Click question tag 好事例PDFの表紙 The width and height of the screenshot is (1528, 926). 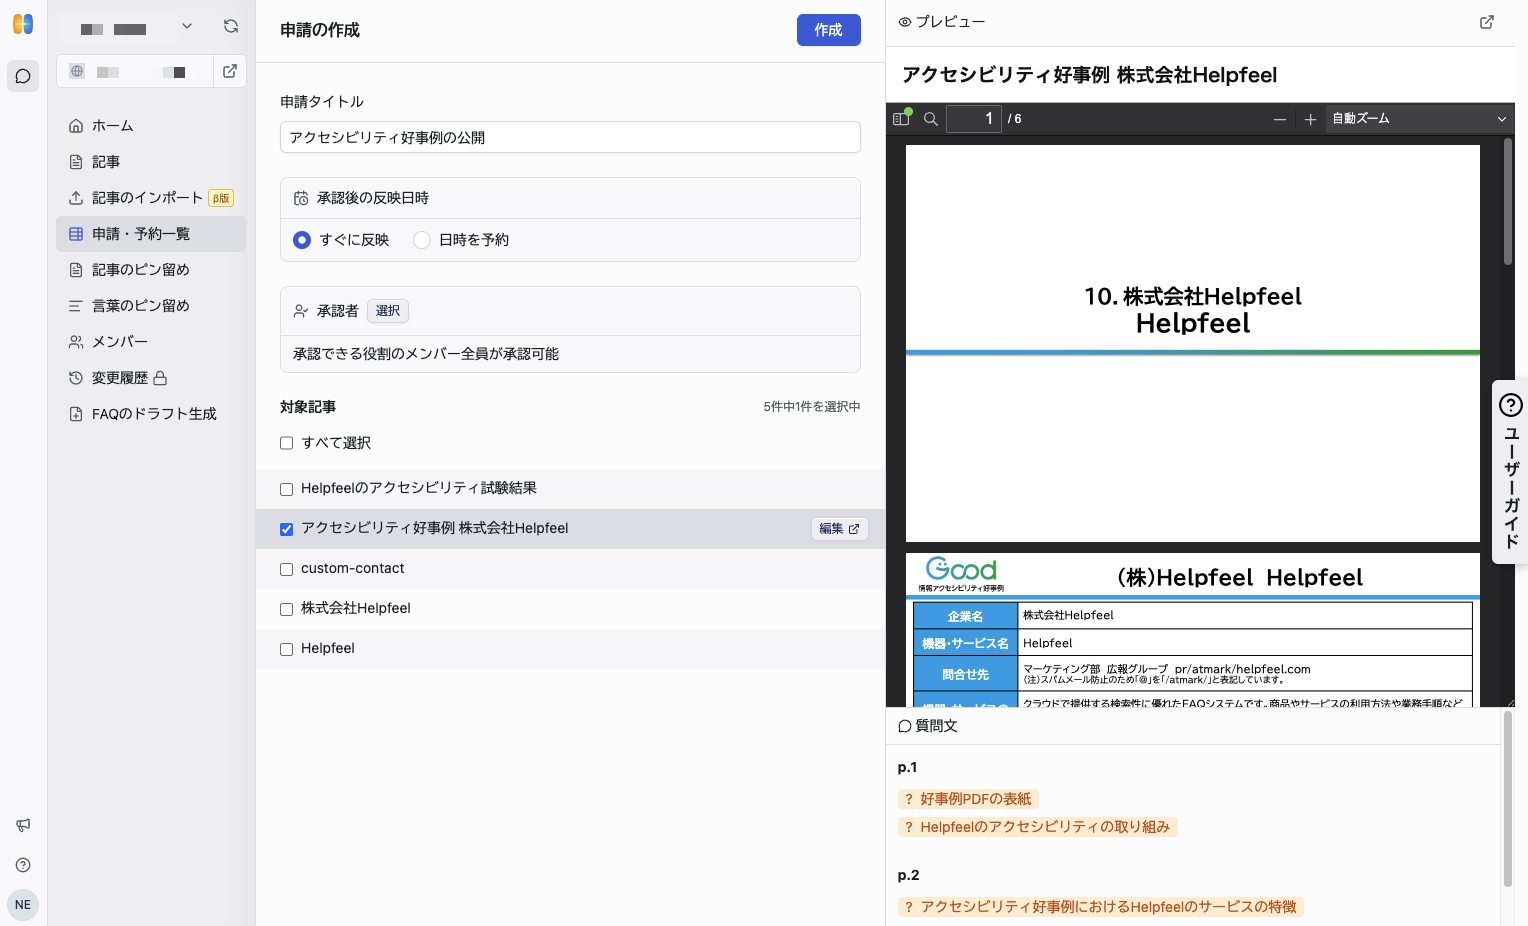click(968, 799)
